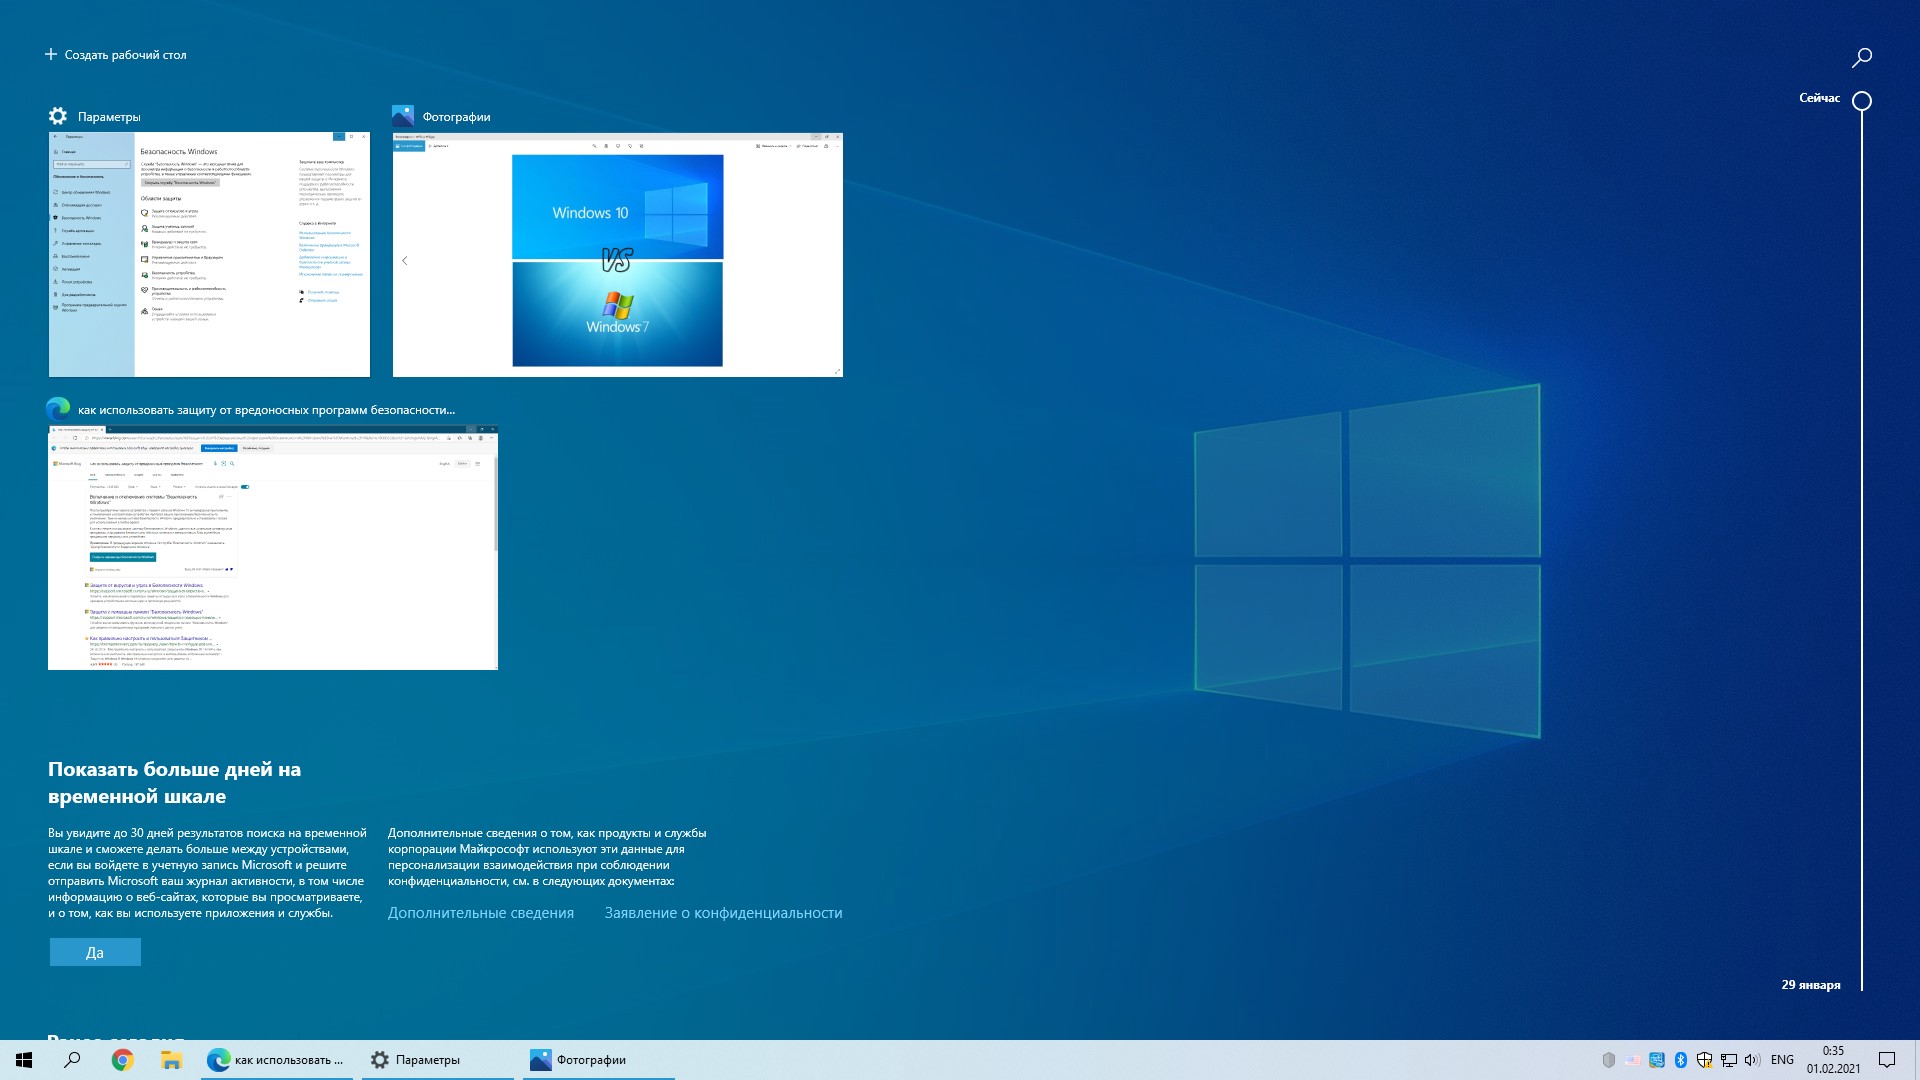Click the vertical timeline slider track
Image resolution: width=1920 pixels, height=1080 pixels.
[1861, 550]
